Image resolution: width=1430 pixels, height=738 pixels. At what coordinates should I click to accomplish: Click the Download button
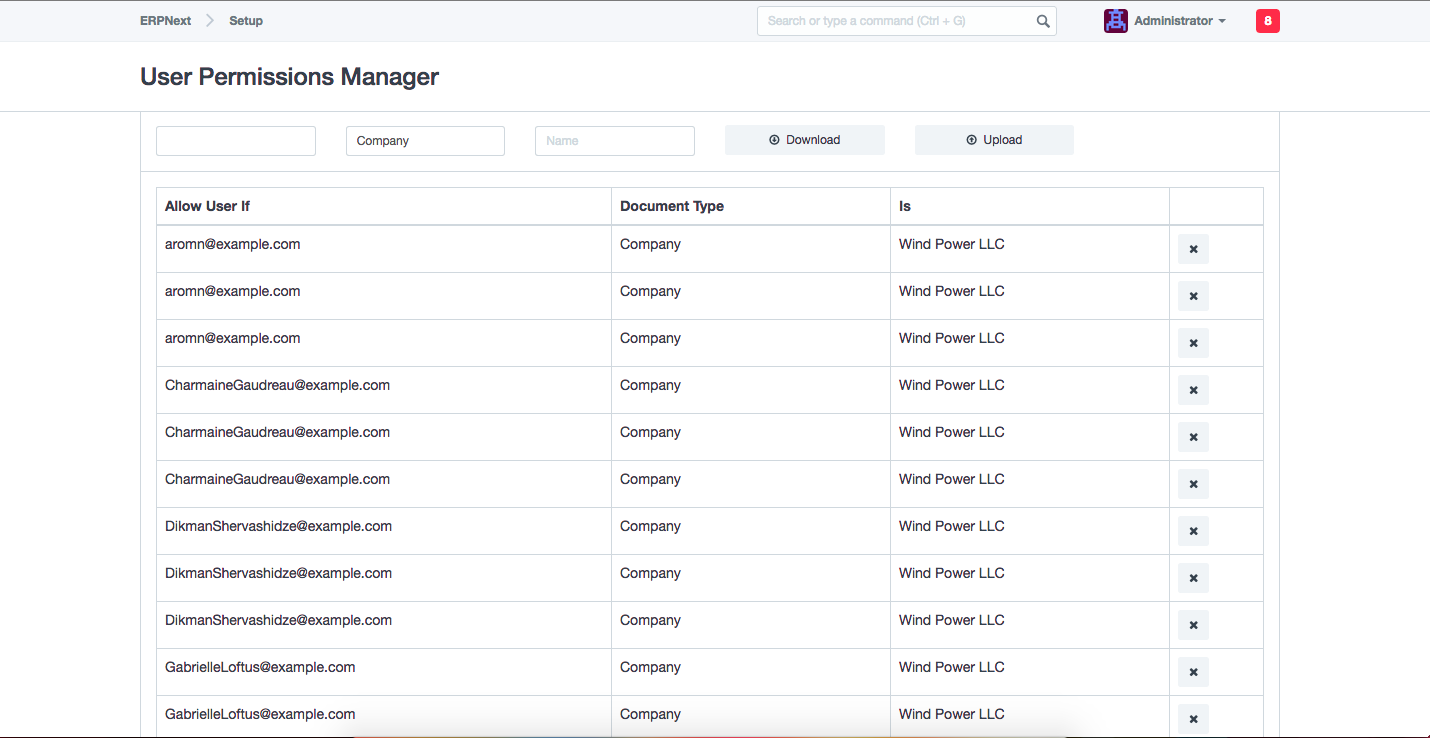pos(804,139)
